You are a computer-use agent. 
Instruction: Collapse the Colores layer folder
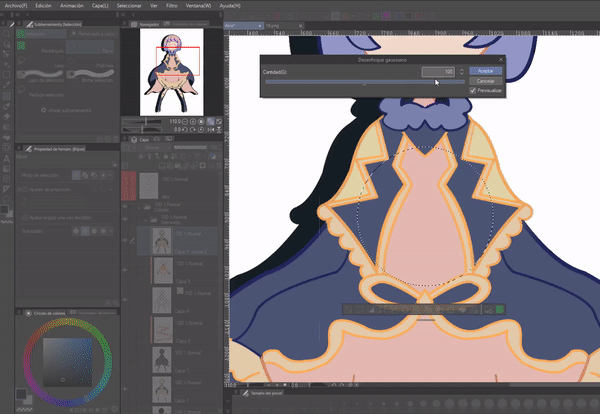[x=139, y=207]
